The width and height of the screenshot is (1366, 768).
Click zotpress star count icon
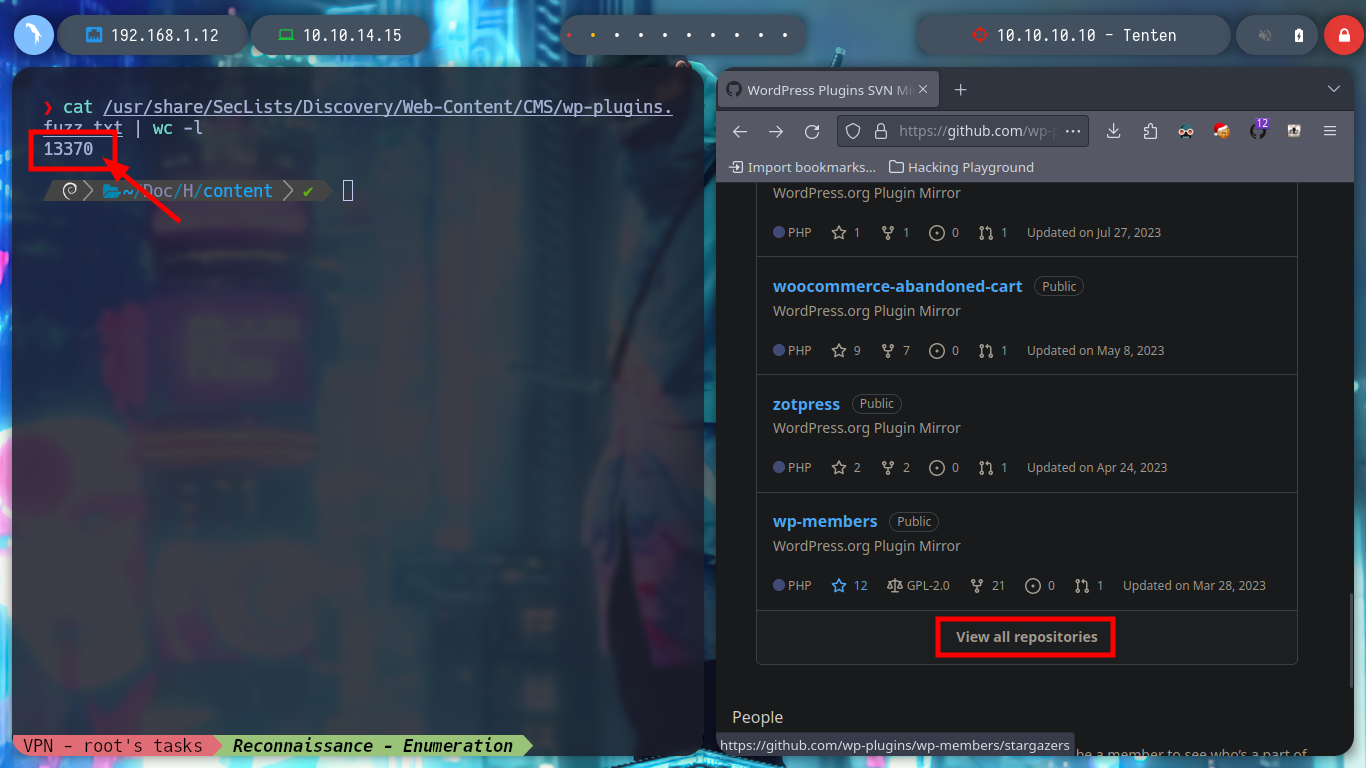point(839,468)
